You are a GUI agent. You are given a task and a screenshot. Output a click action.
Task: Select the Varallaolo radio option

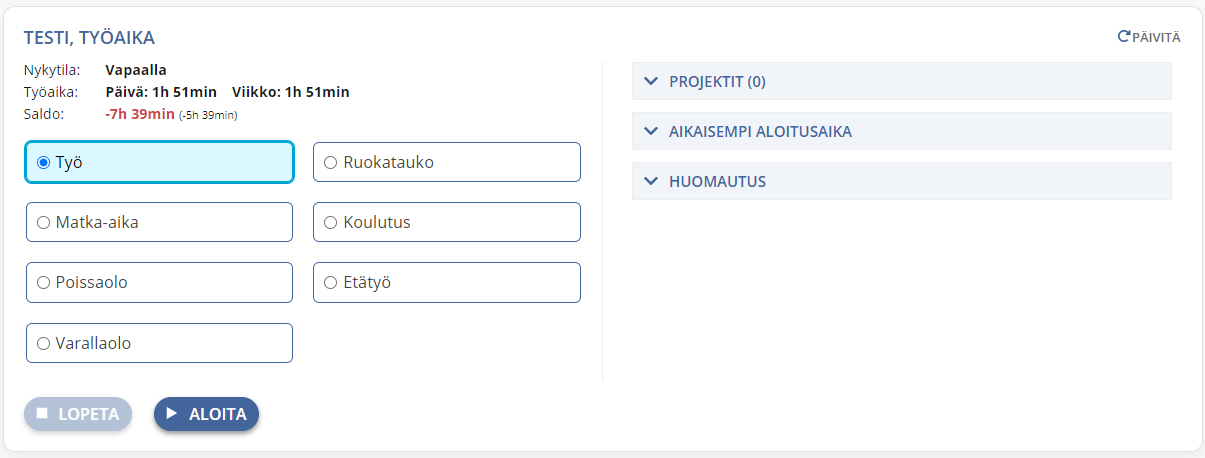pyautogui.click(x=159, y=342)
